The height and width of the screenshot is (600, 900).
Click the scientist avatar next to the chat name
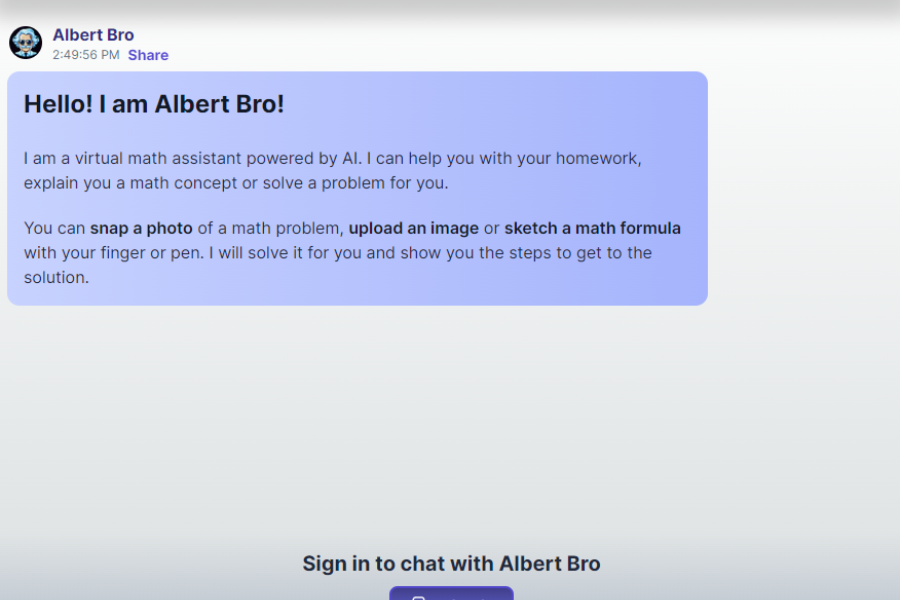(24, 42)
